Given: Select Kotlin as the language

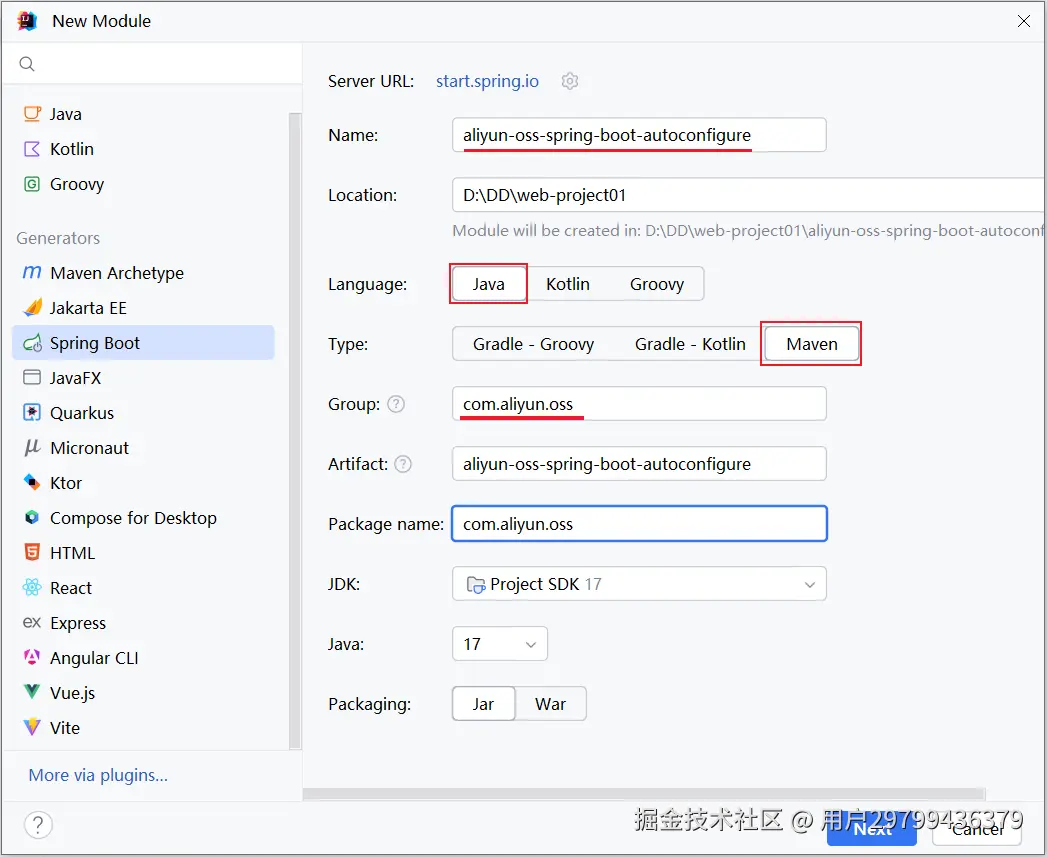Looking at the screenshot, I should (x=568, y=284).
